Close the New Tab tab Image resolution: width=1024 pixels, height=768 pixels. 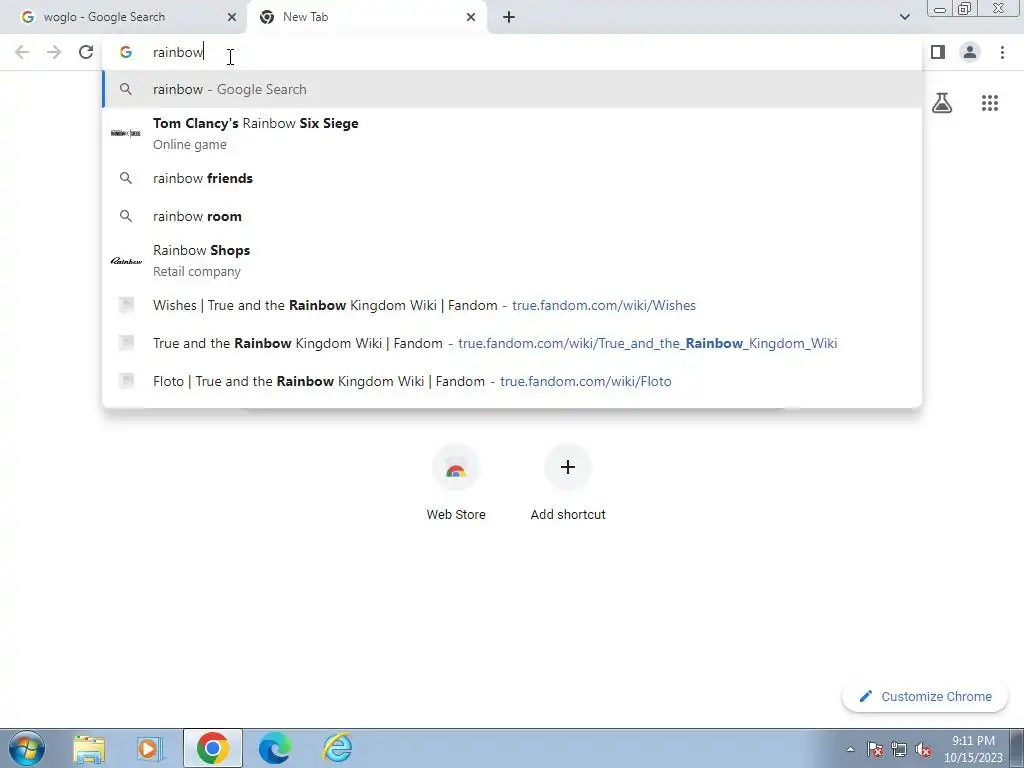click(471, 17)
